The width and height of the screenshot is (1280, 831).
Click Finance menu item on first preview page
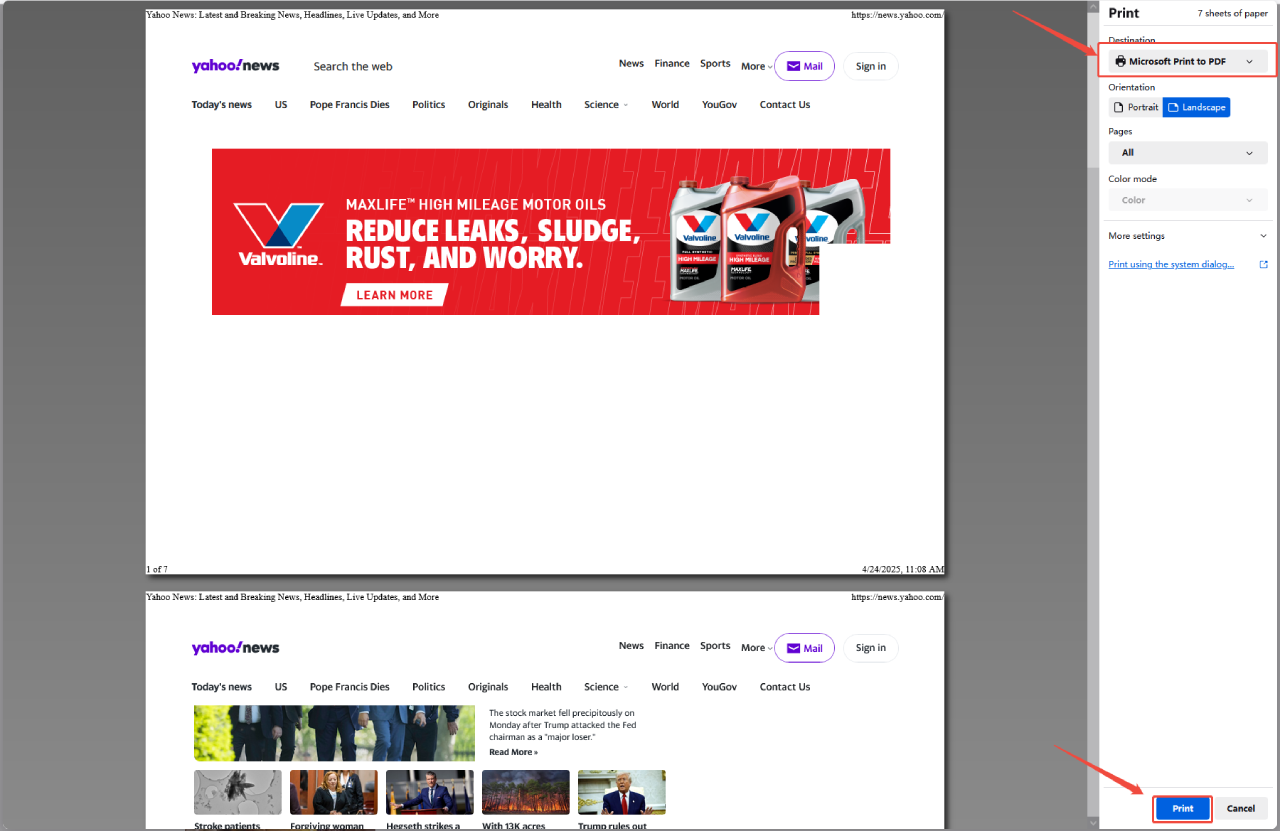tap(671, 64)
